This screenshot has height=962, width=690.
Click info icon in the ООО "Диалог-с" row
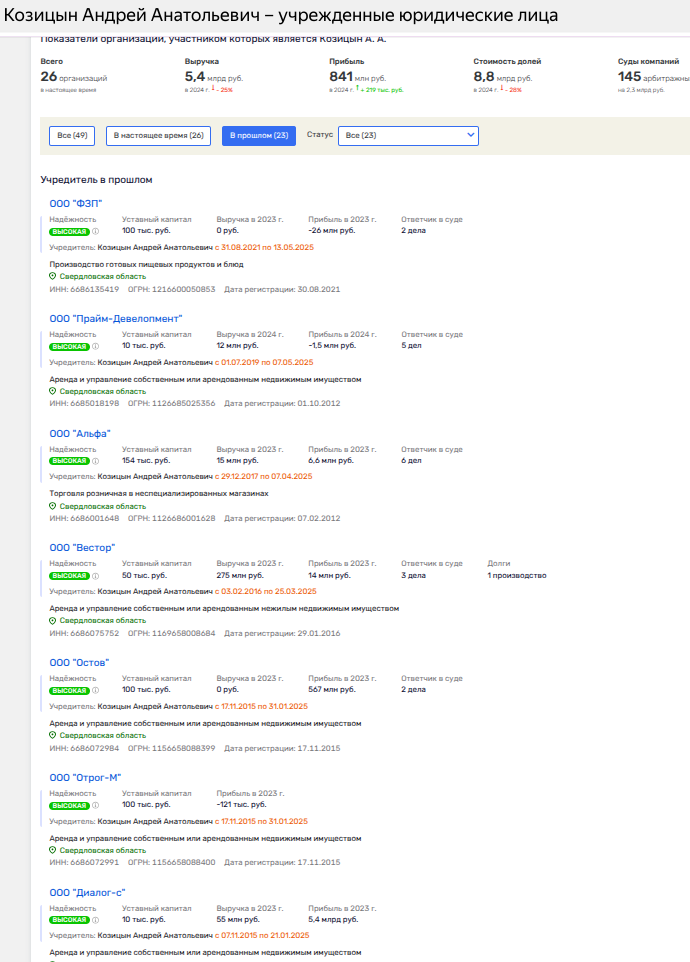96,920
